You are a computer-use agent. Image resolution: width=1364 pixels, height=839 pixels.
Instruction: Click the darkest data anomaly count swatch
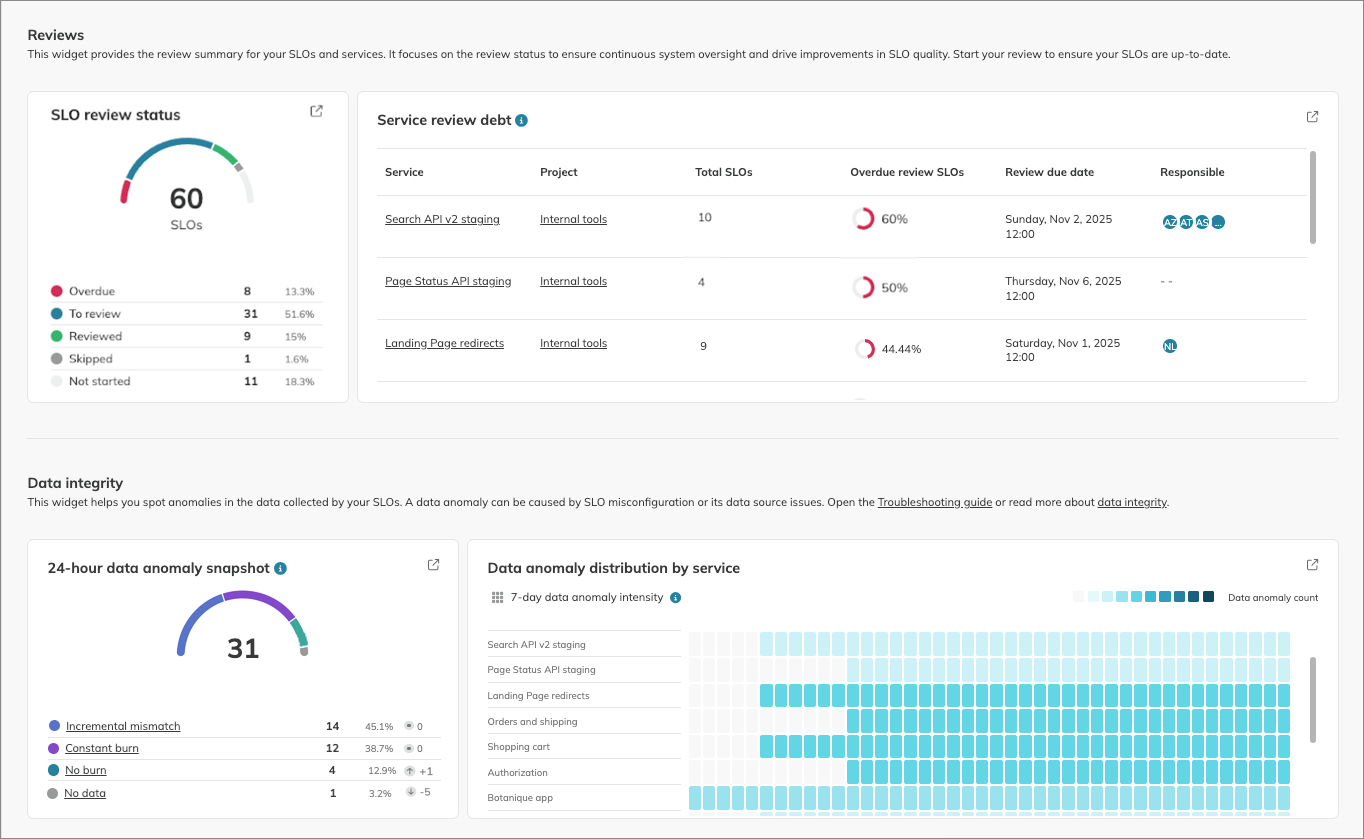(1208, 597)
